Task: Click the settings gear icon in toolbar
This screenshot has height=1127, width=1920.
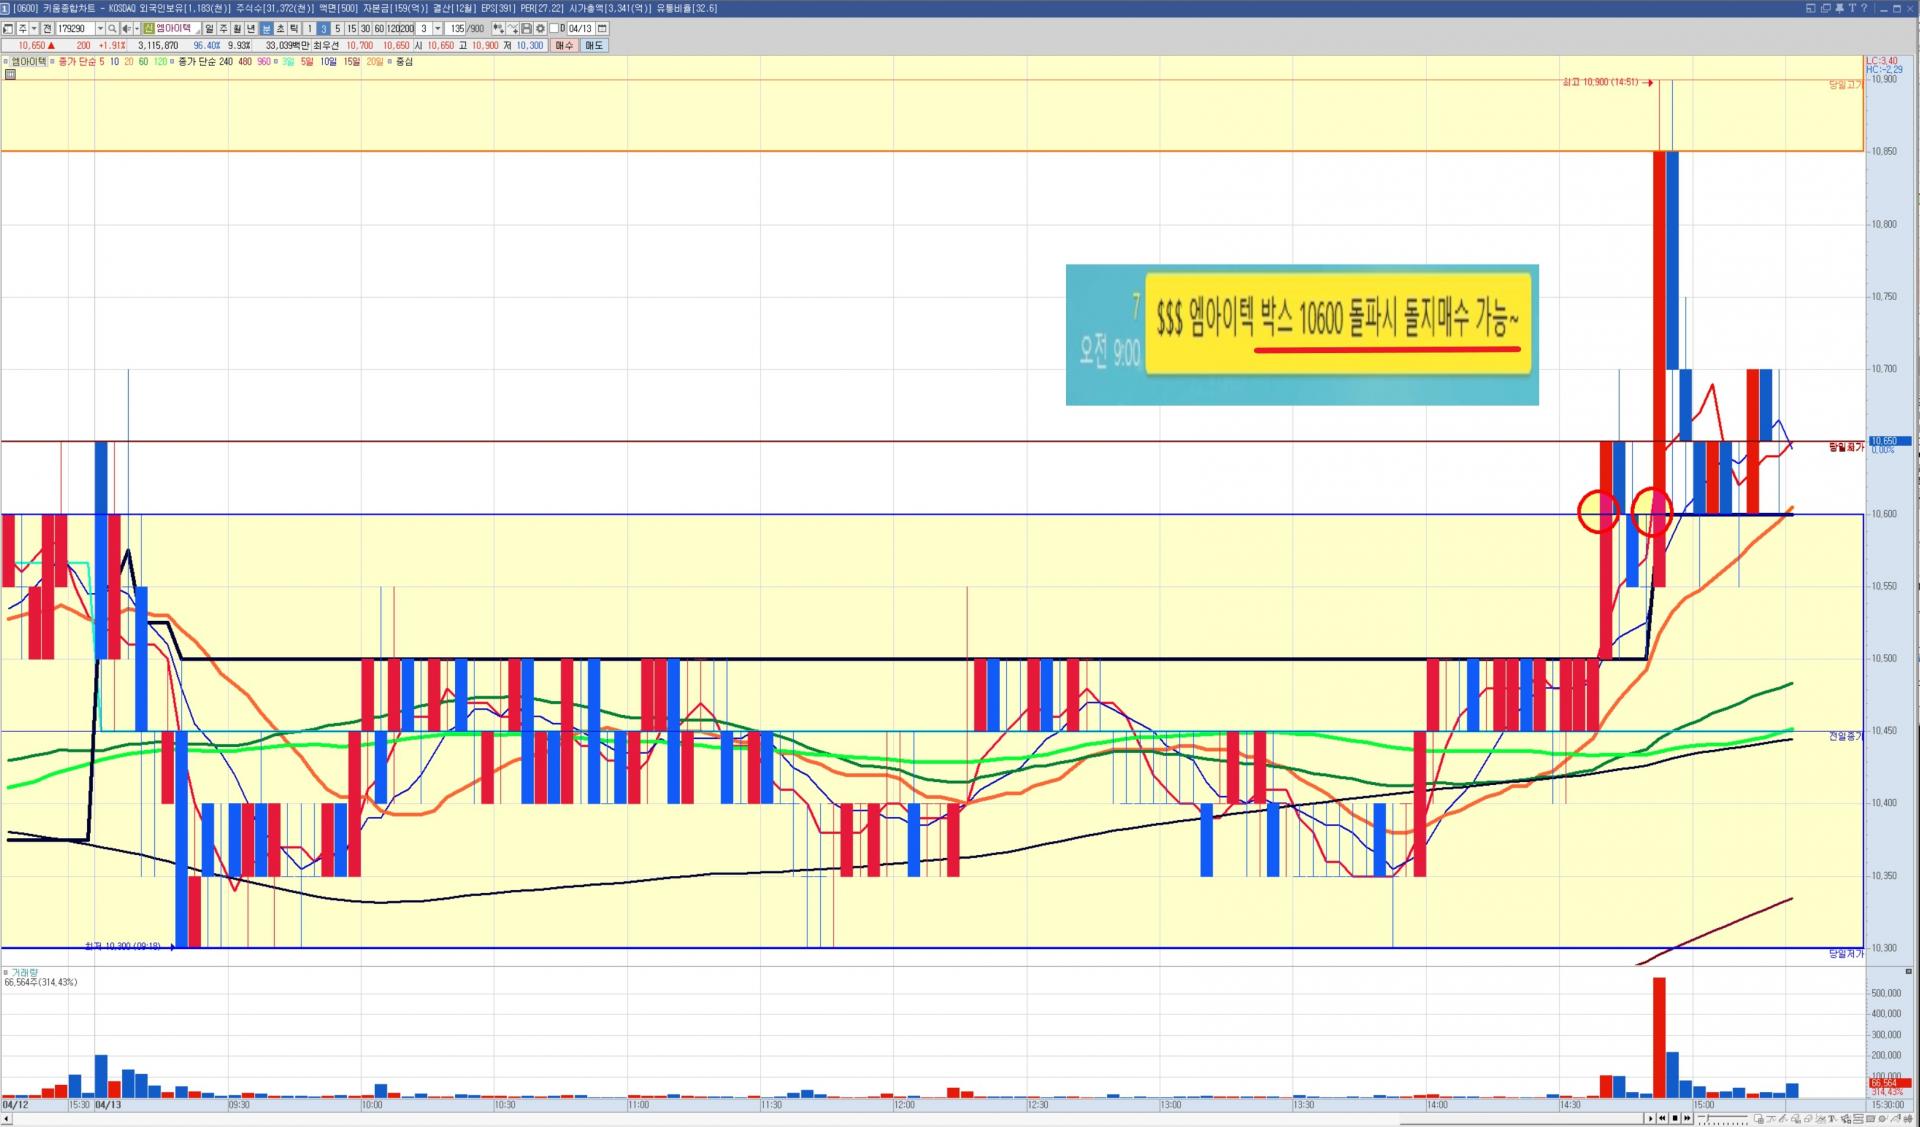Action: 540,29
